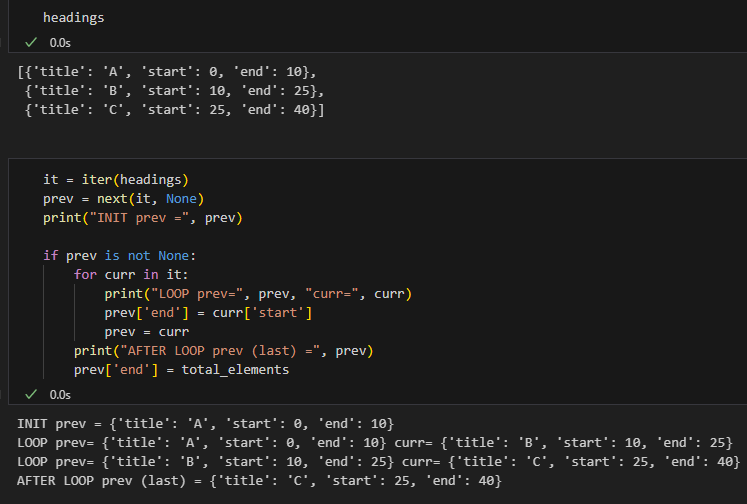Click the 'prev = curr' assignment line
Image resolution: width=747 pixels, height=504 pixels.
click(146, 332)
